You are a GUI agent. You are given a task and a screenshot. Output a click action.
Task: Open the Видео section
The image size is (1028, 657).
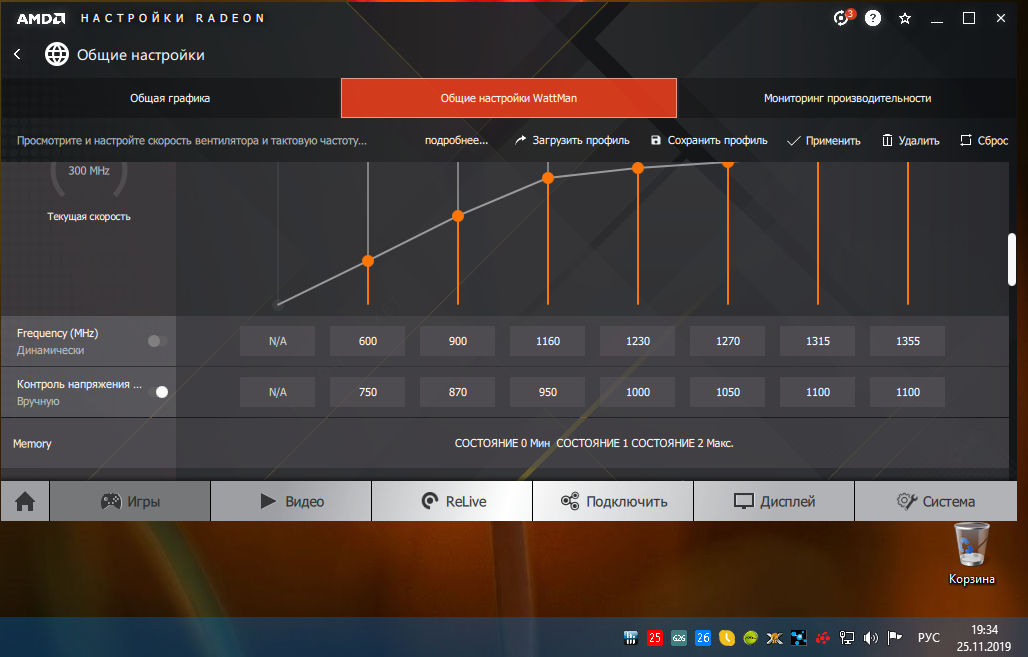click(x=291, y=502)
